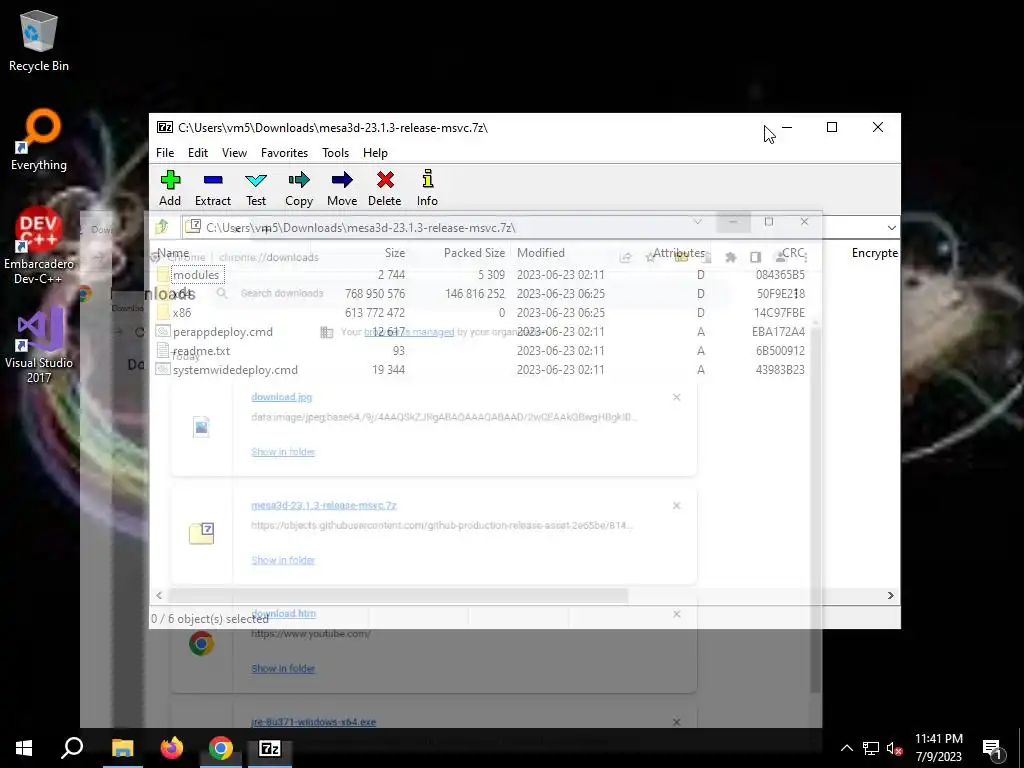Select systemwidedeploy.cmd in the list
Viewport: 1024px width, 768px height.
pos(235,370)
